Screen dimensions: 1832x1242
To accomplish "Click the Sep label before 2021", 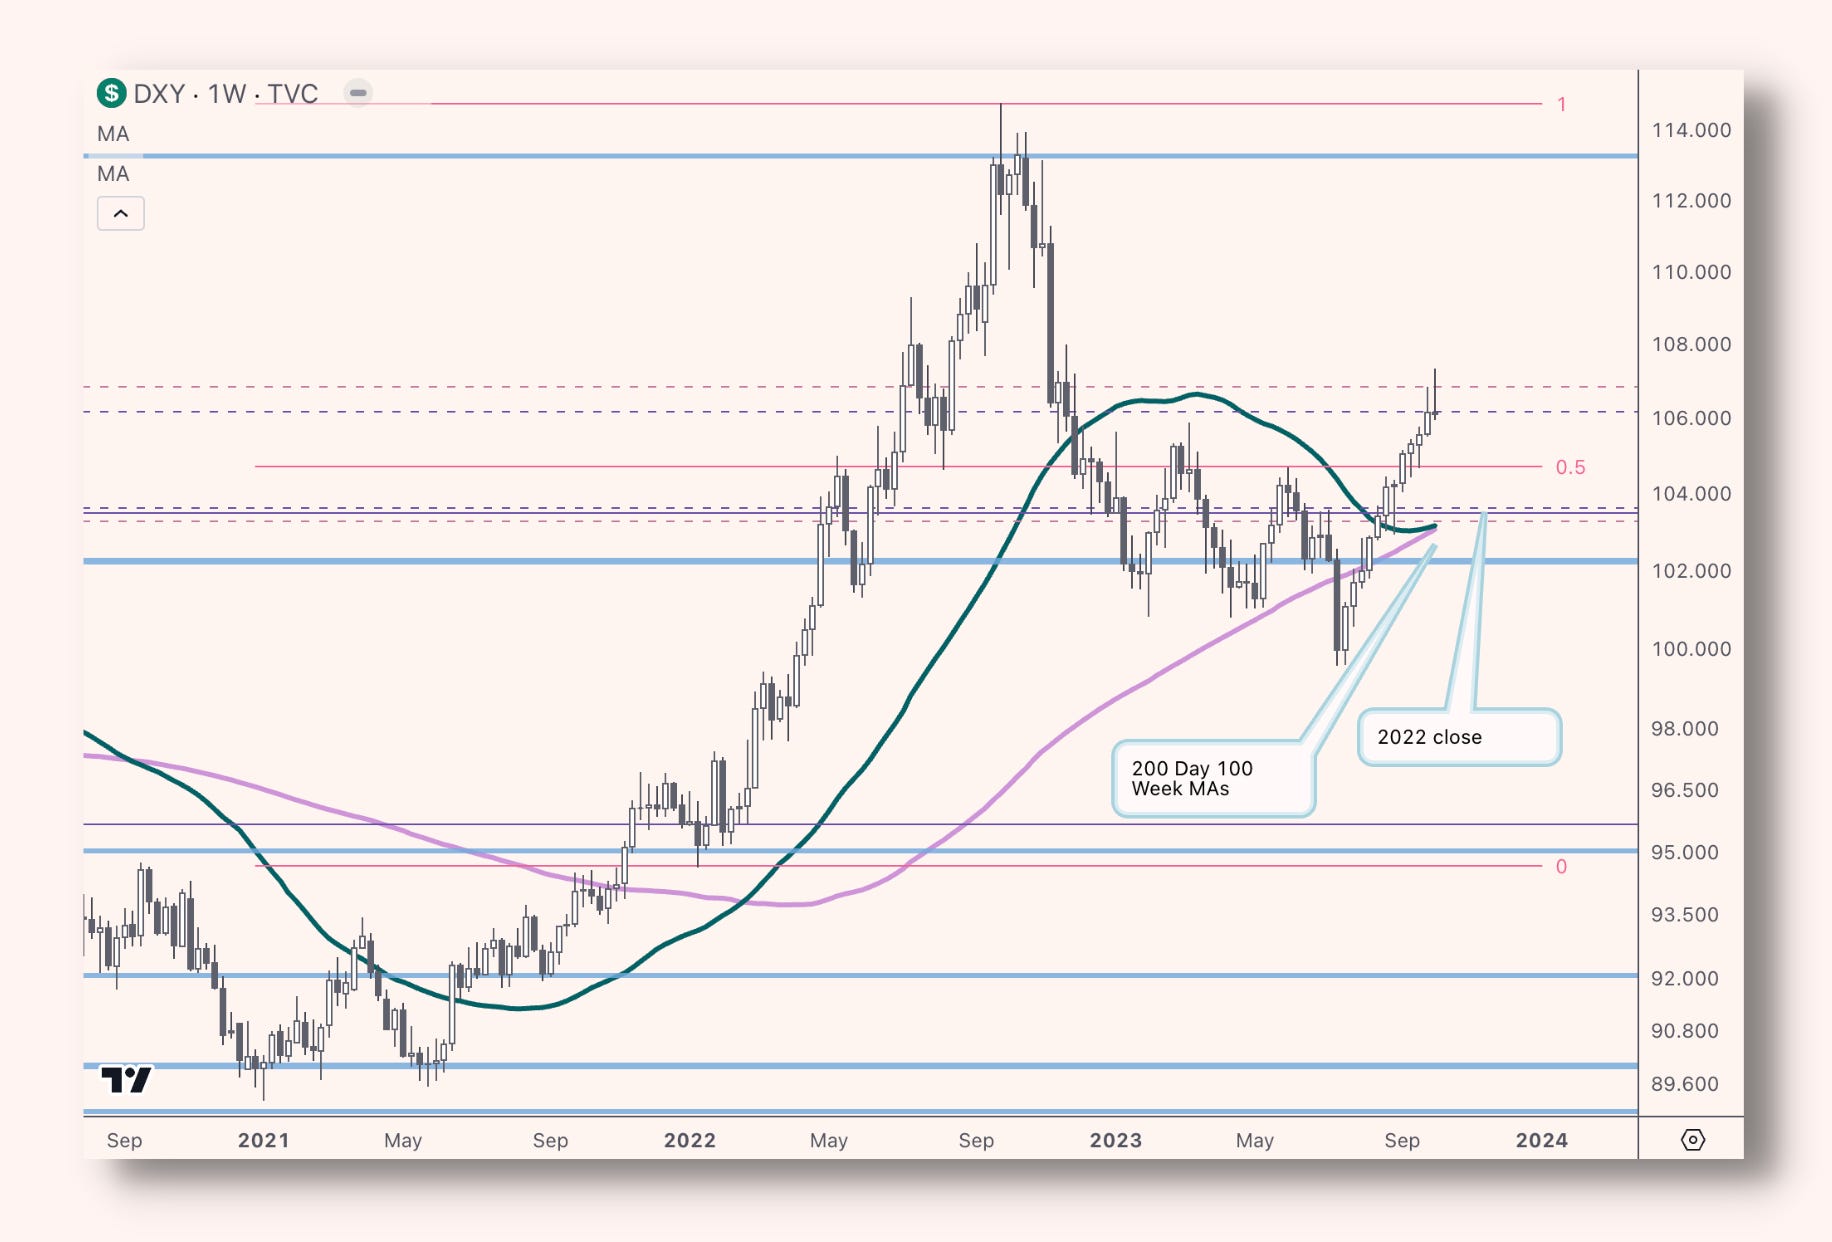I will [125, 1141].
